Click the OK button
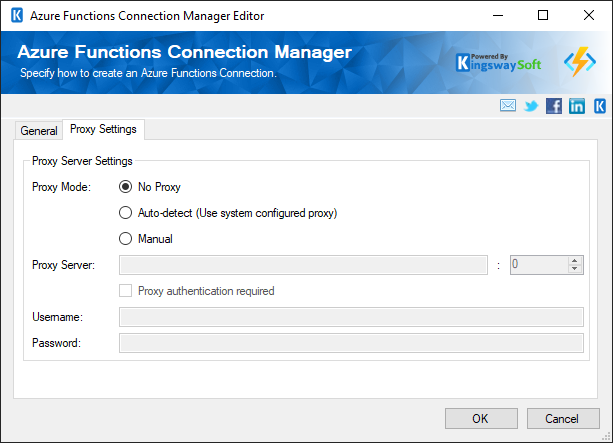The image size is (613, 443). click(x=481, y=419)
